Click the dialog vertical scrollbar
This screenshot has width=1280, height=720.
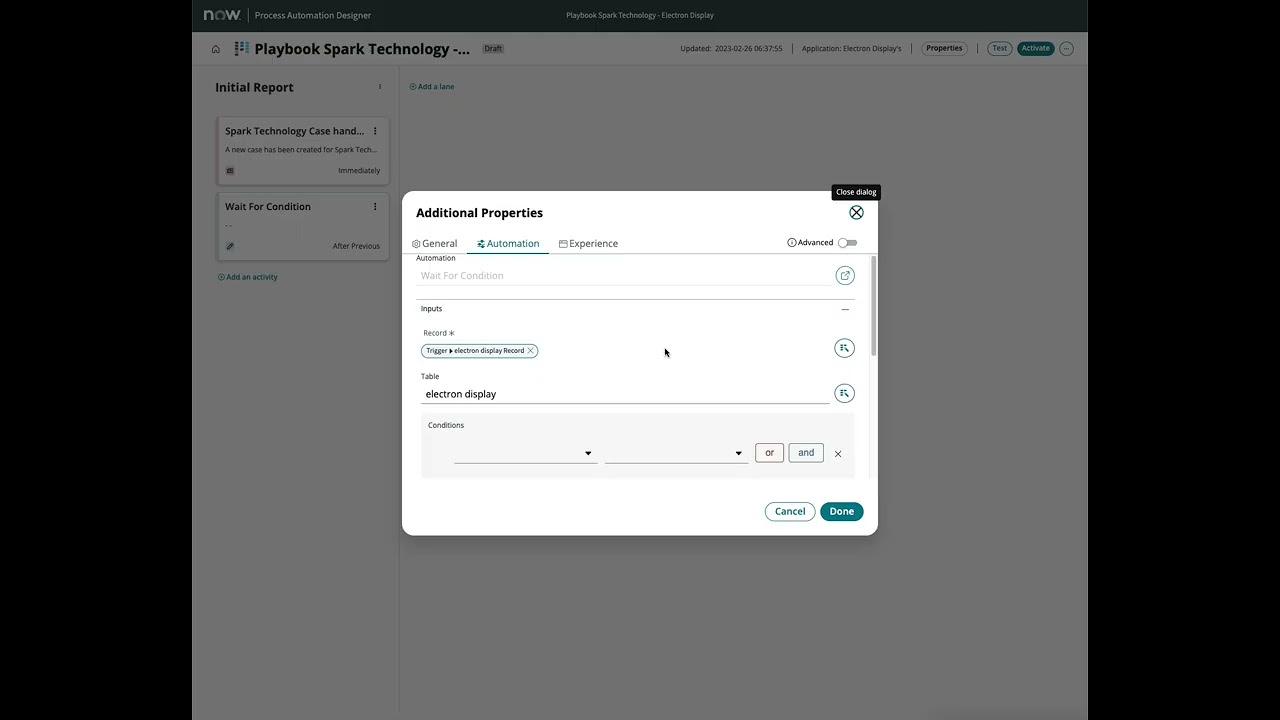point(874,306)
